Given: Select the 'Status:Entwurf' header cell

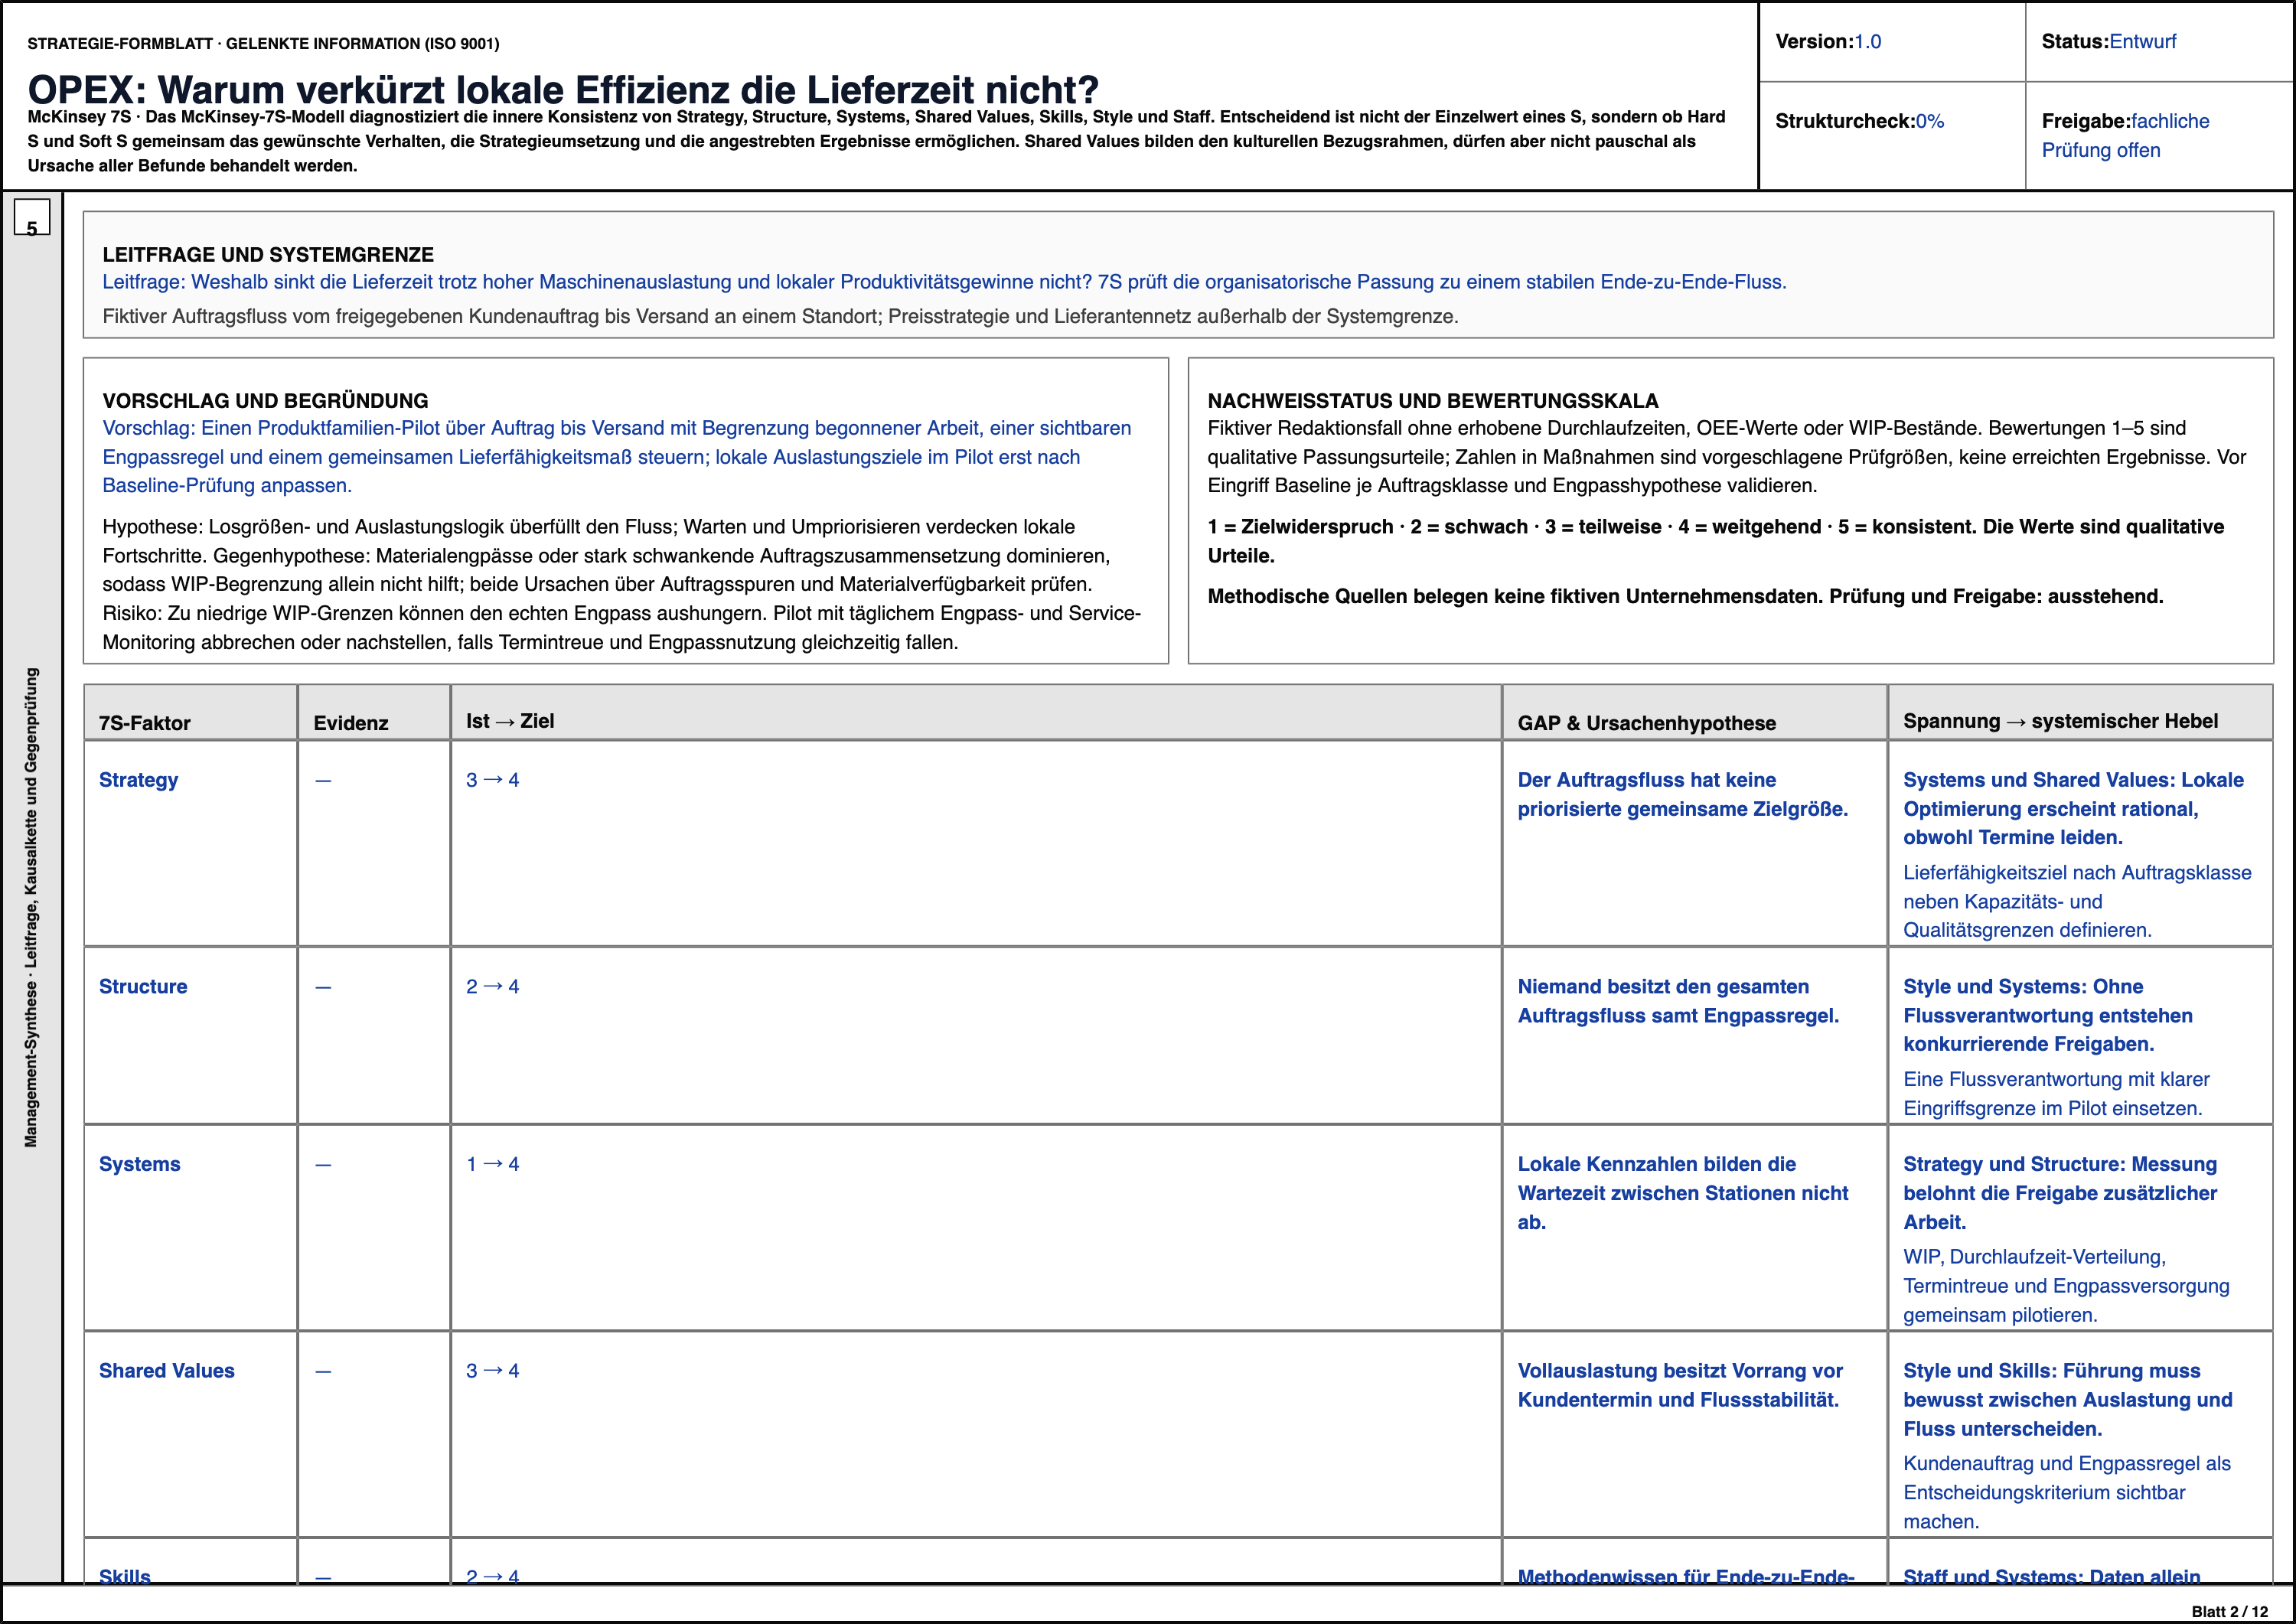Looking at the screenshot, I should point(2159,42).
